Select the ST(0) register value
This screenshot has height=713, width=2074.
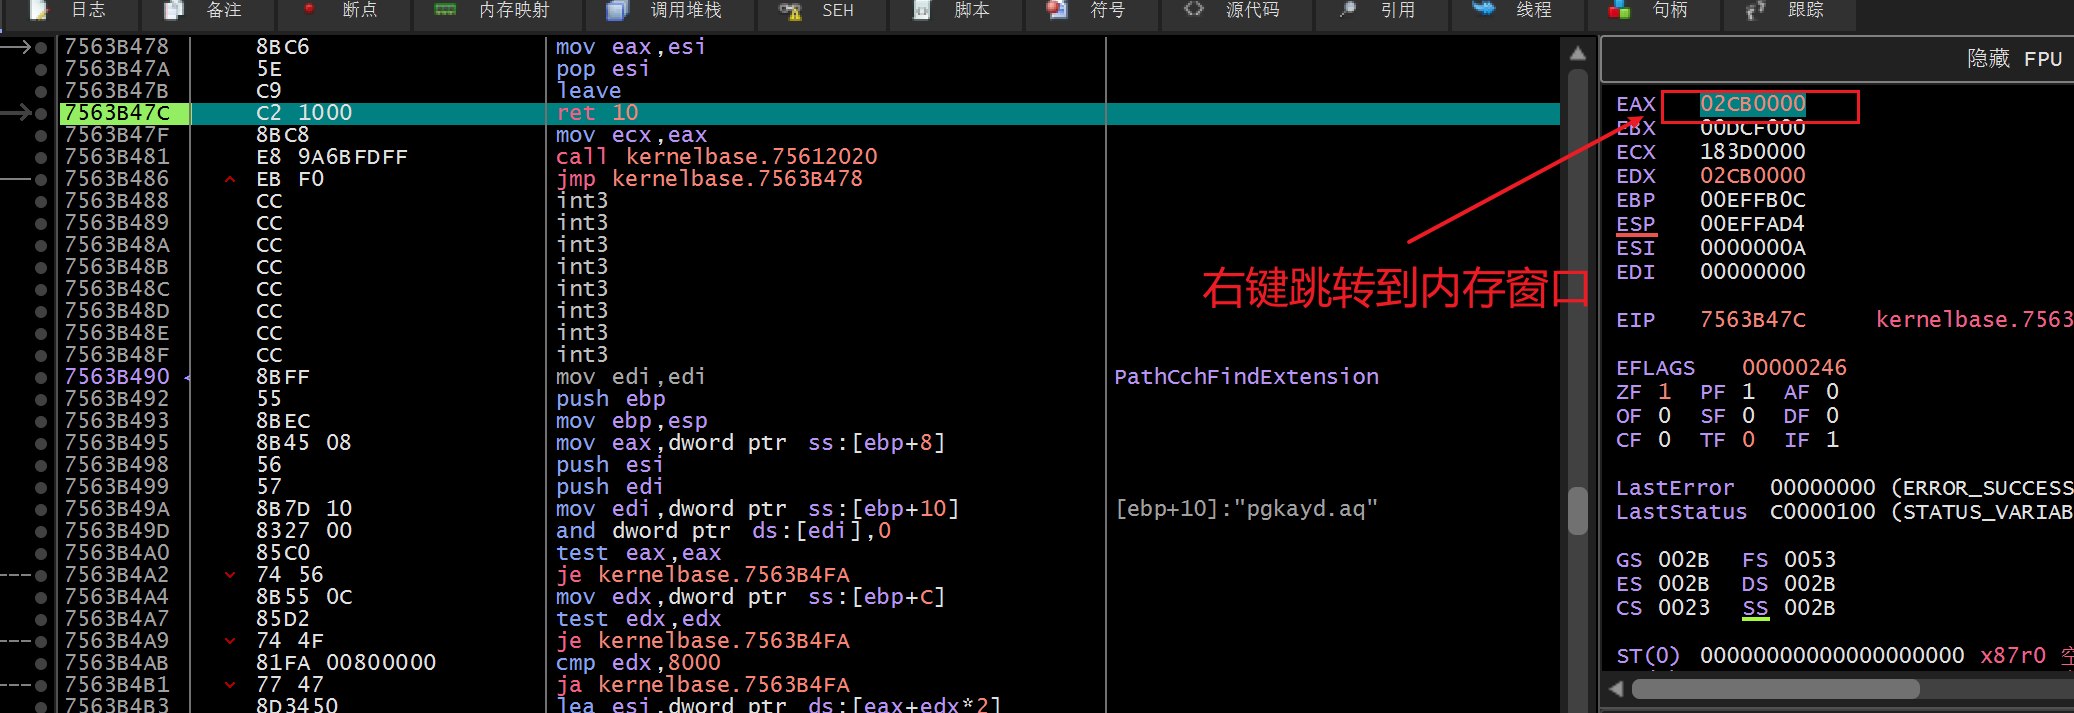(x=1832, y=656)
